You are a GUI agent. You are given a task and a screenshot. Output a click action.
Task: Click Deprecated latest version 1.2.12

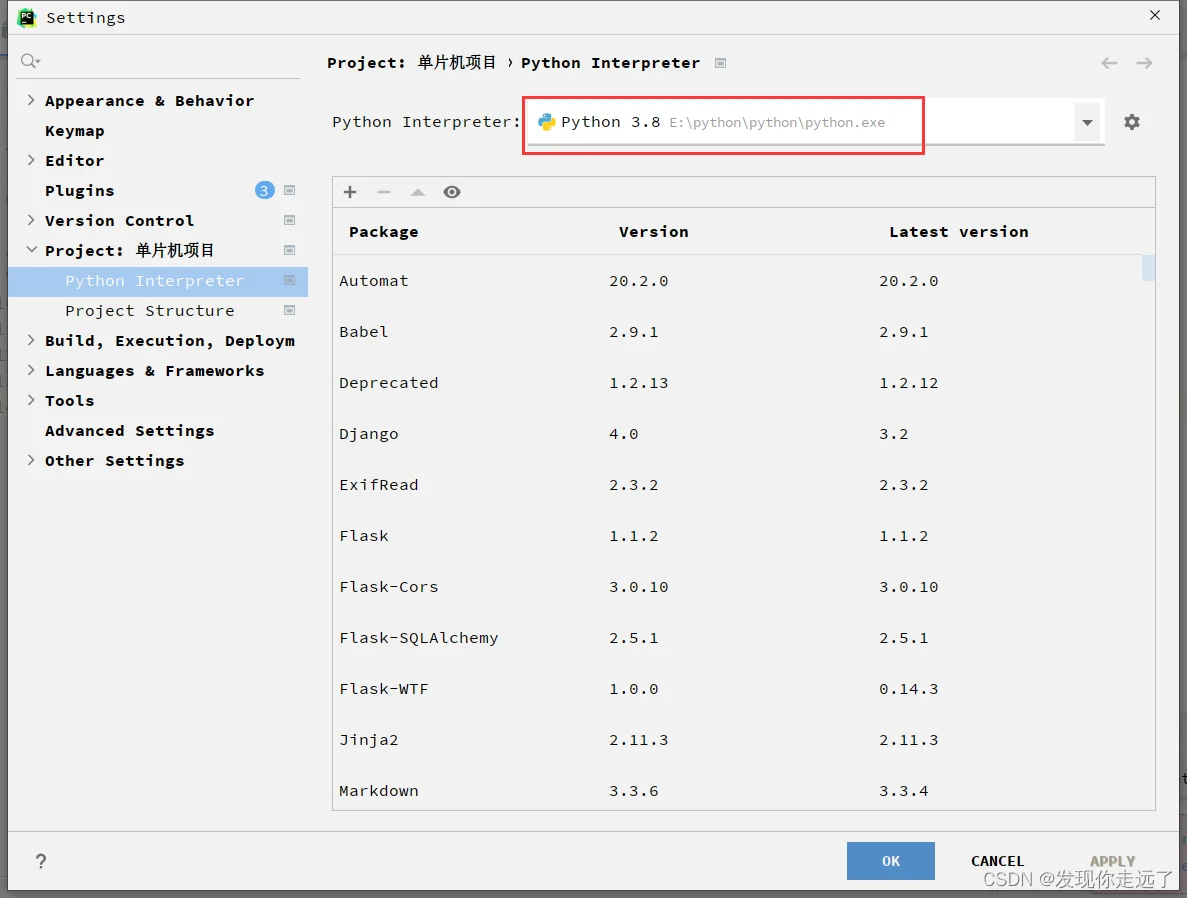tap(908, 383)
